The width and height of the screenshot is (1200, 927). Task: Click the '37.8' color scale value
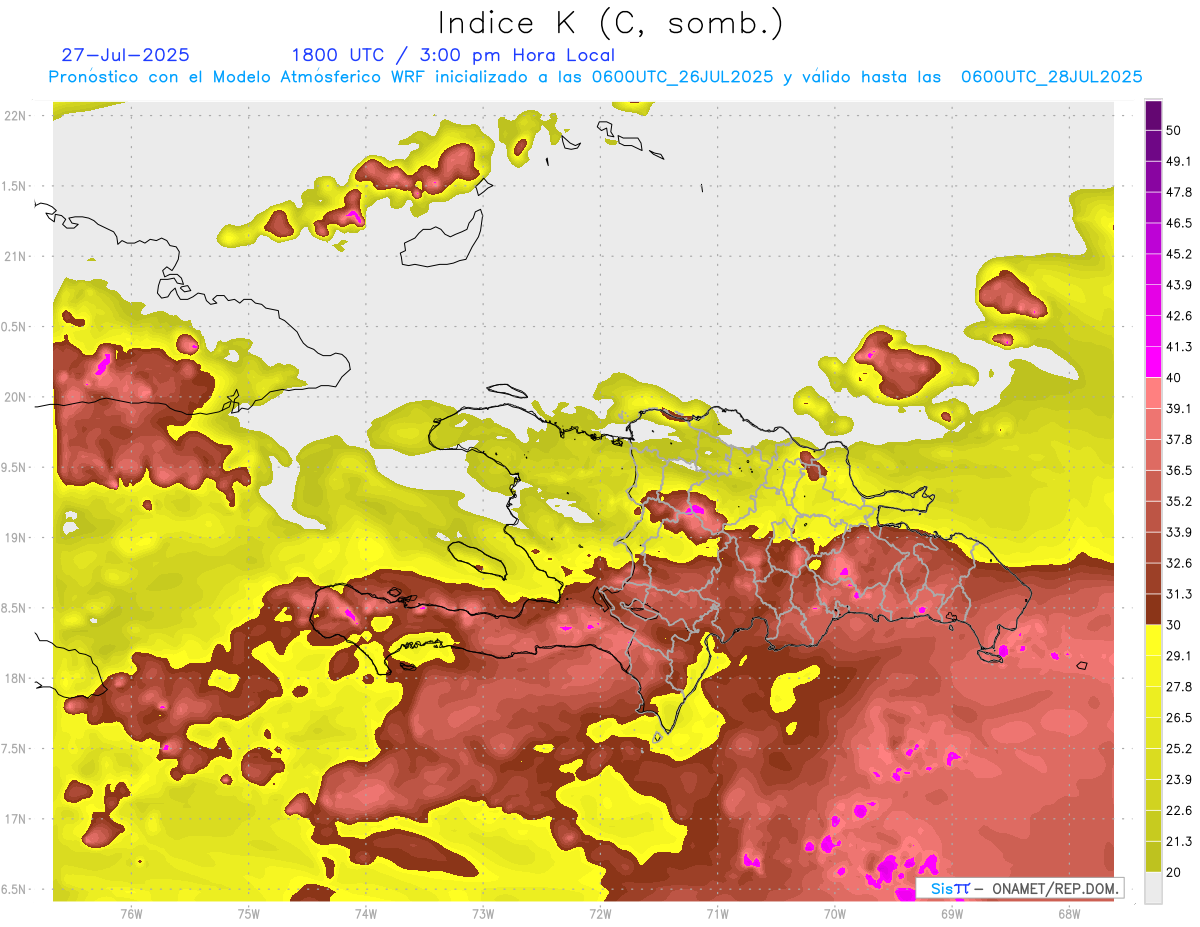(x=1179, y=440)
